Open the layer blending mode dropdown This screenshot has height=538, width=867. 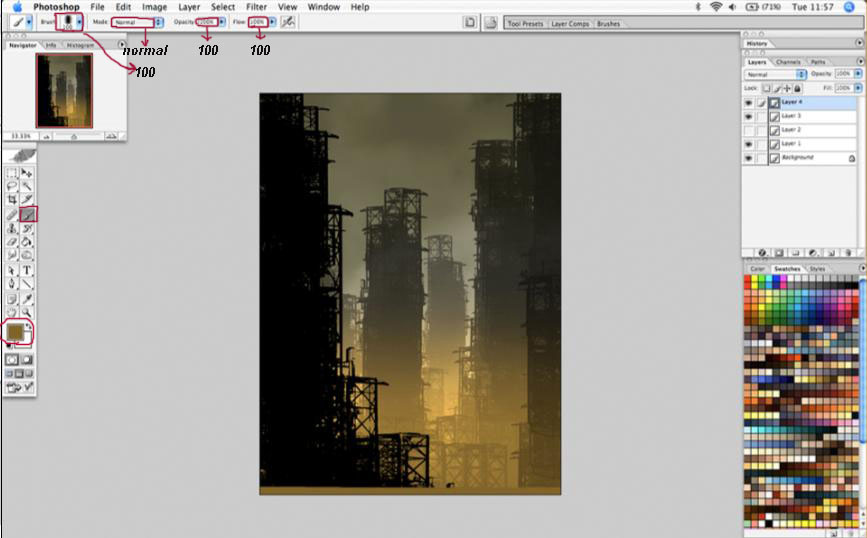775,74
